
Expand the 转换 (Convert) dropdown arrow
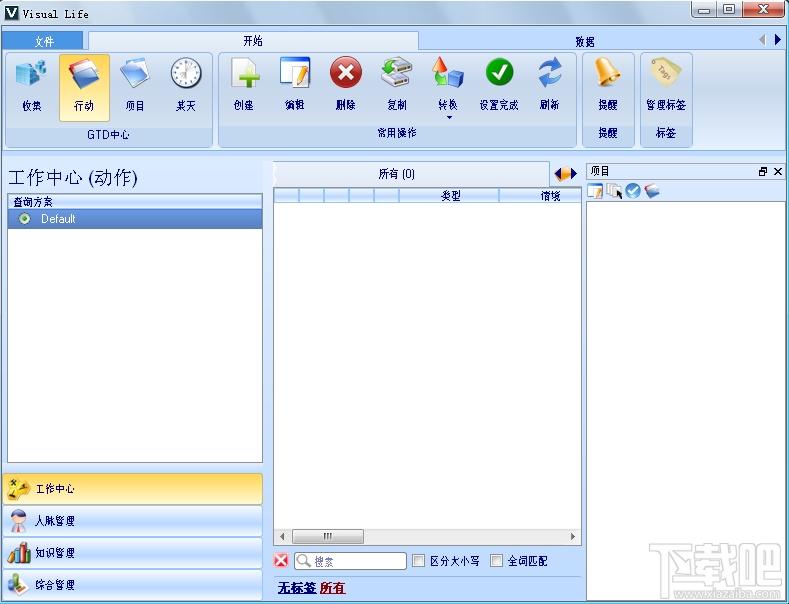[x=448, y=117]
